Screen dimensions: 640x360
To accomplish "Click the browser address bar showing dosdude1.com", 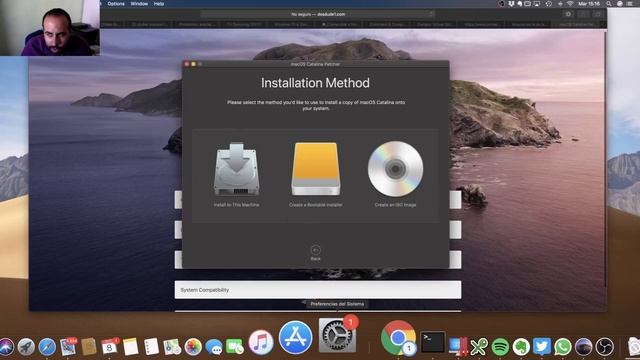I will point(318,14).
